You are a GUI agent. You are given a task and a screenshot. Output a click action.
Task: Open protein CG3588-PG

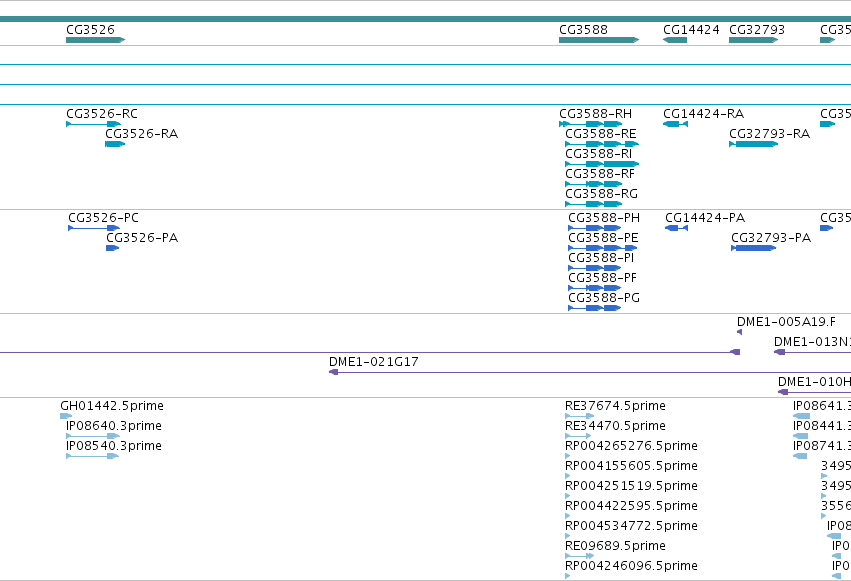click(x=604, y=298)
